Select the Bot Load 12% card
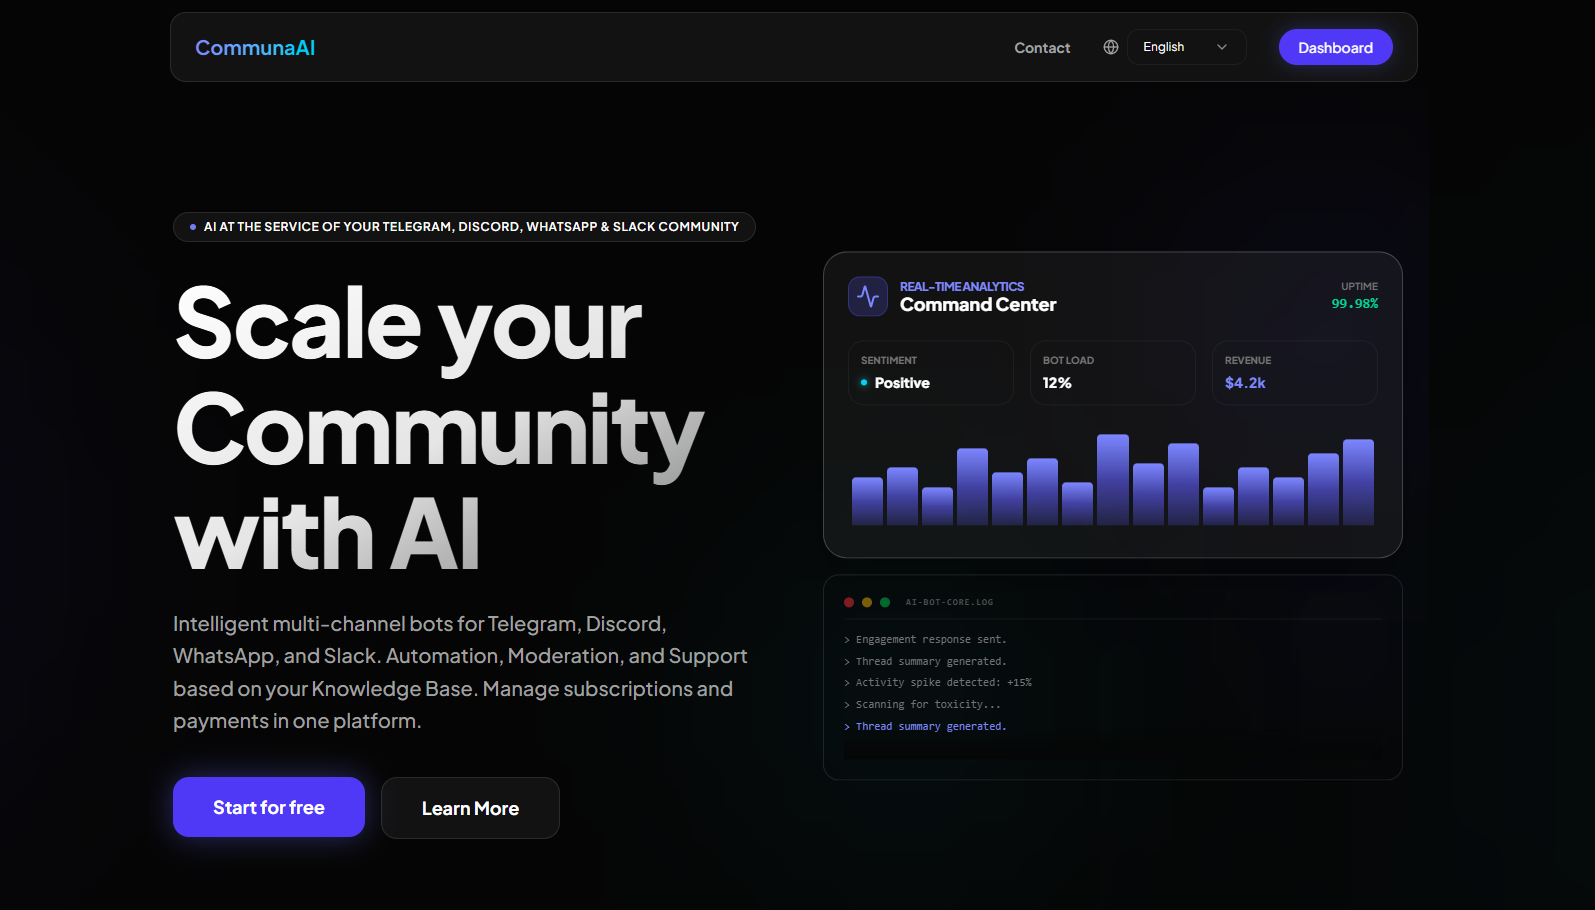1595x910 pixels. click(1112, 373)
